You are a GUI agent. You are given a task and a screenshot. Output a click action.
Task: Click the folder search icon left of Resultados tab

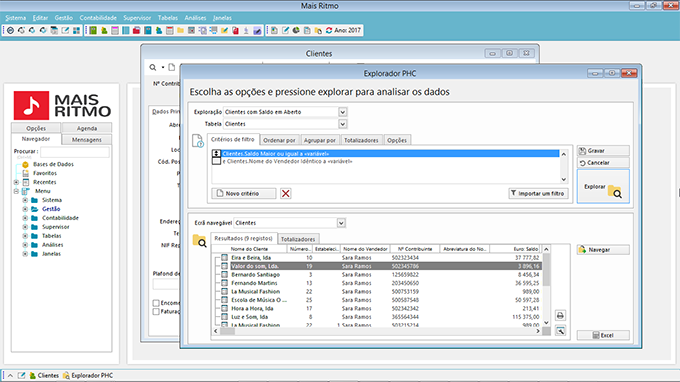[199, 241]
